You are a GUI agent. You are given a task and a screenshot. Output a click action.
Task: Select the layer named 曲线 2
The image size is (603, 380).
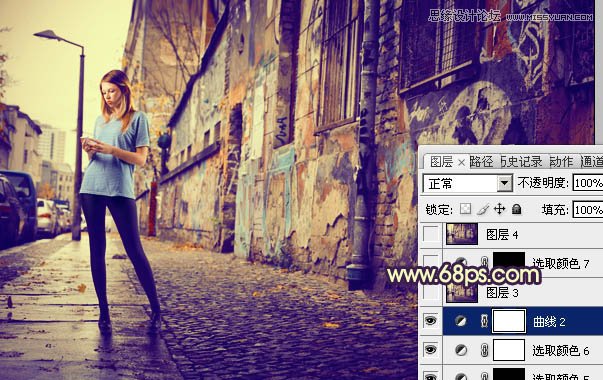pyautogui.click(x=549, y=322)
